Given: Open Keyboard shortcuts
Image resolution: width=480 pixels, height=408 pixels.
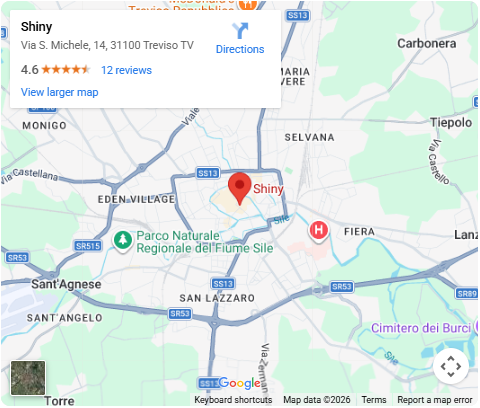Looking at the screenshot, I should pos(233,400).
